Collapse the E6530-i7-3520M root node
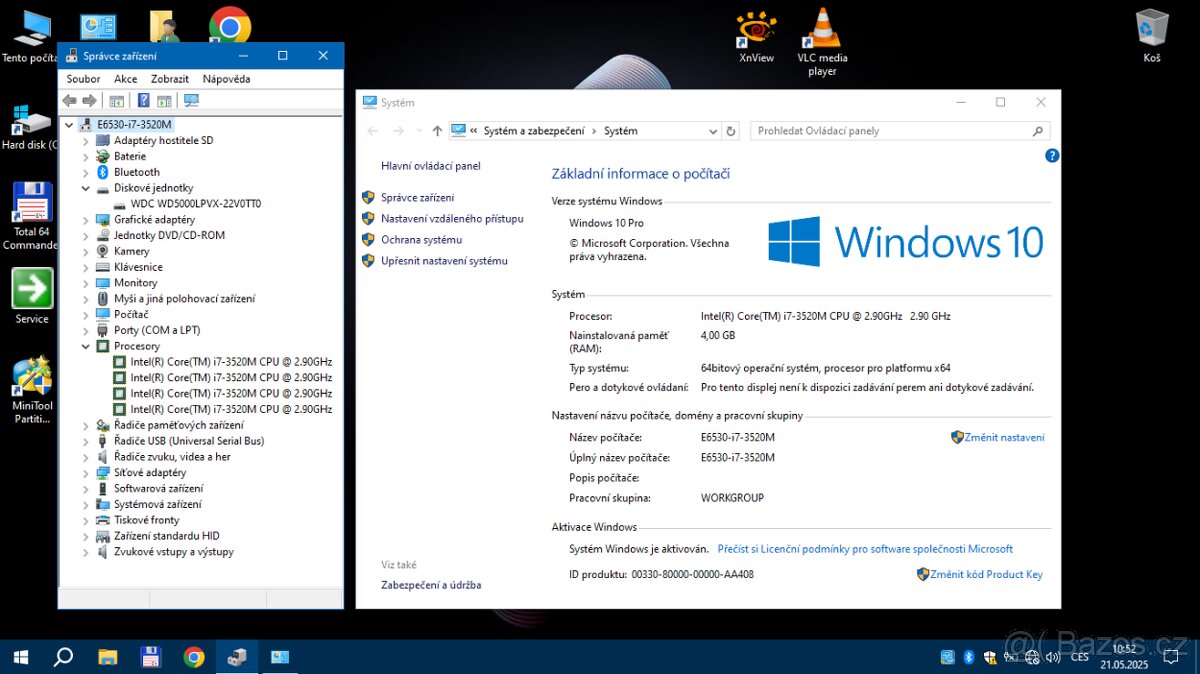The image size is (1200, 674). click(68, 125)
